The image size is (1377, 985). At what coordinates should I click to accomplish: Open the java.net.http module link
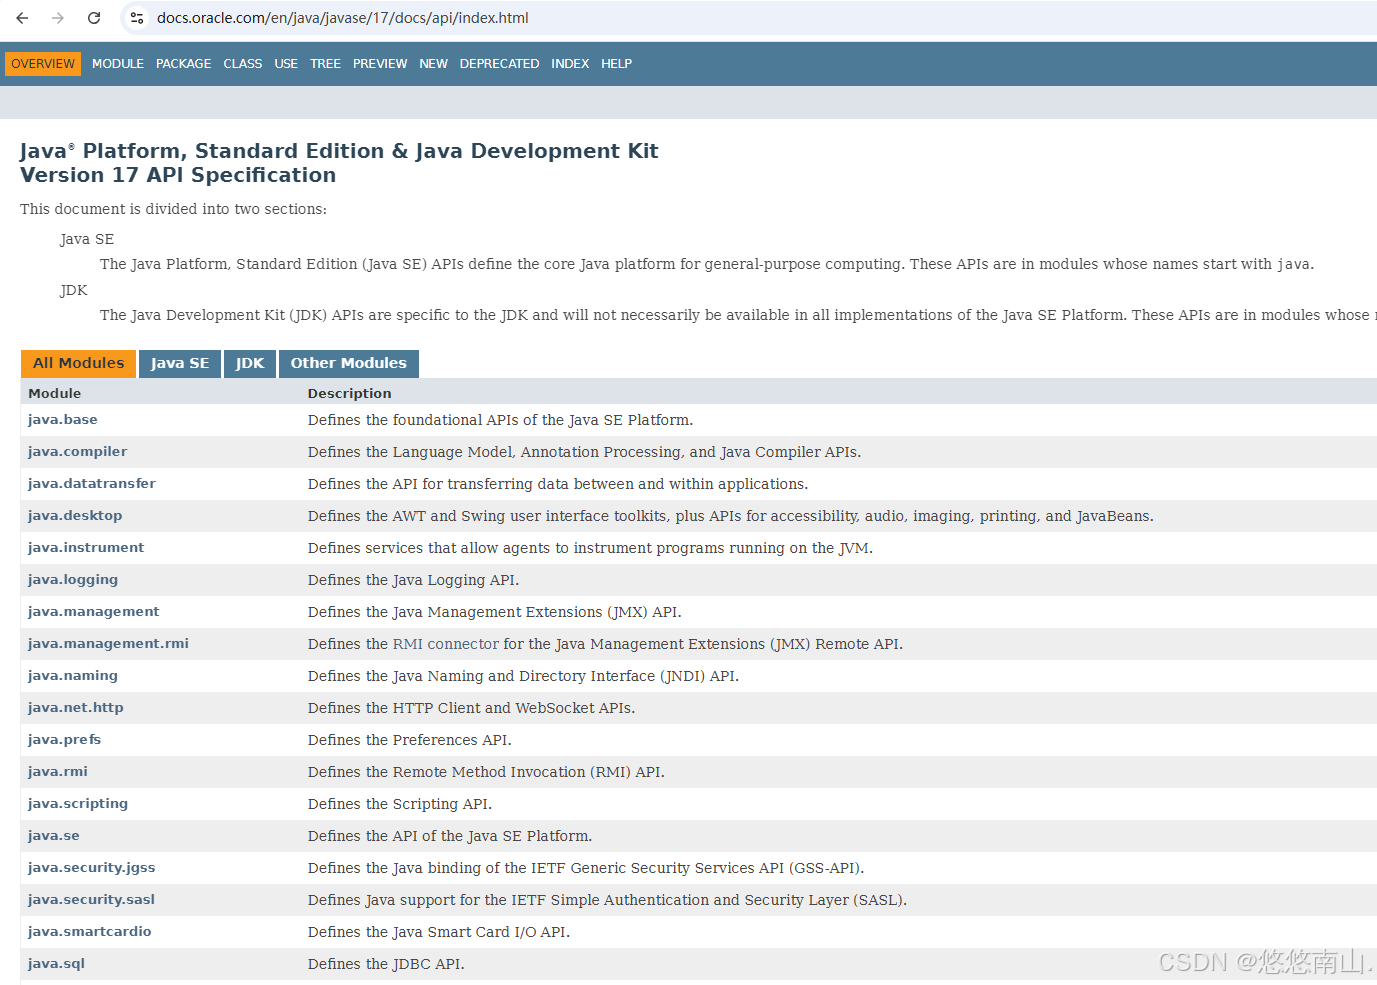click(x=75, y=707)
